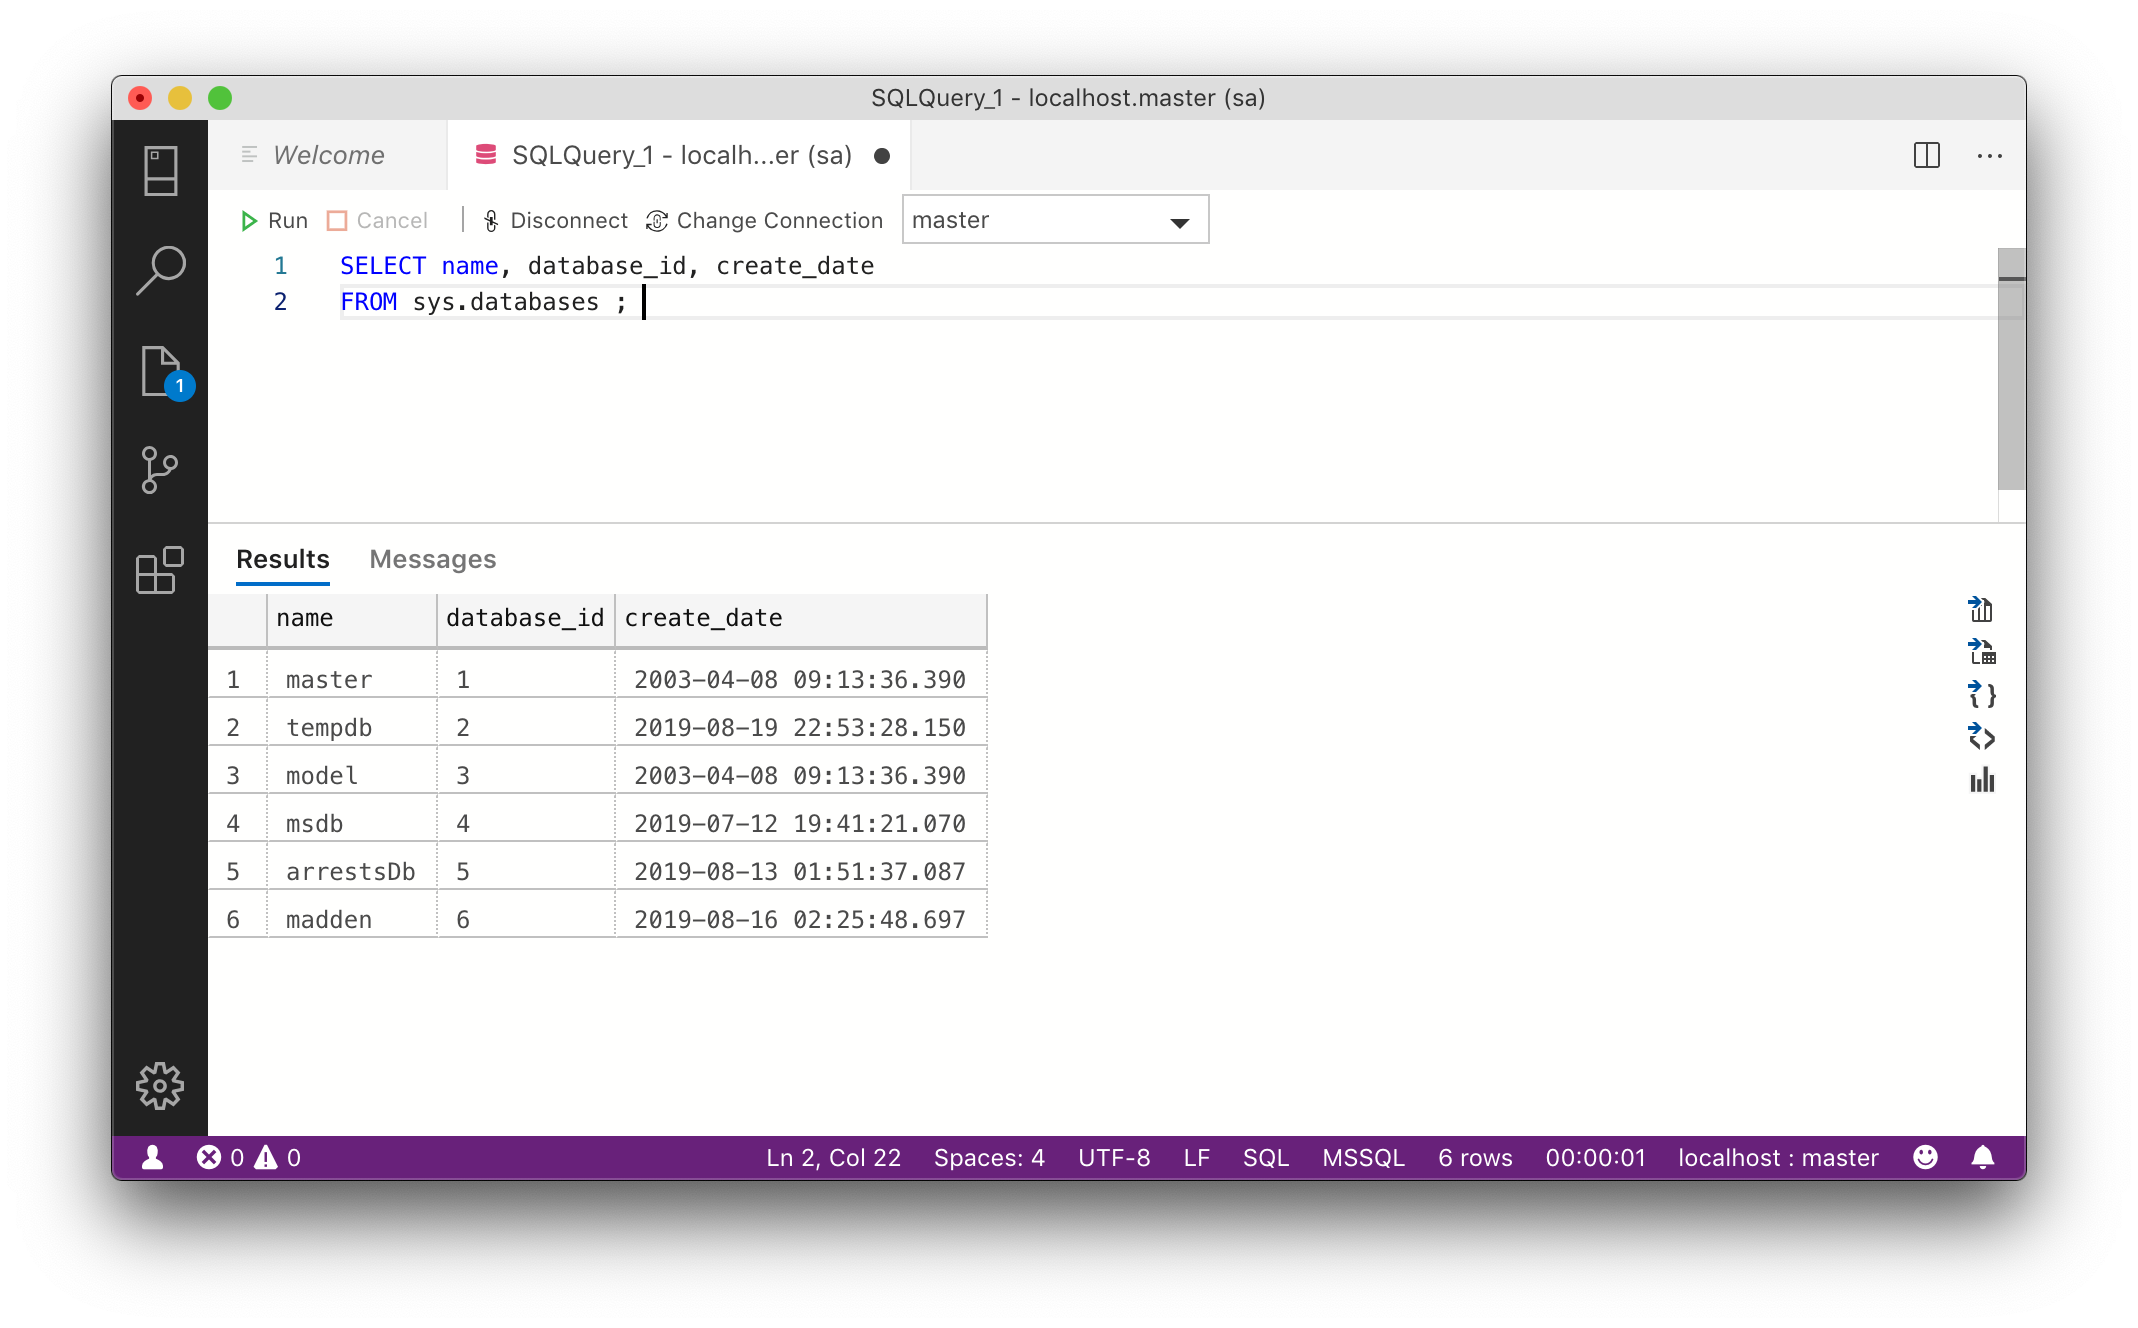This screenshot has height=1328, width=2138.
Task: Click the Save as CSV results icon
Action: point(1981,609)
